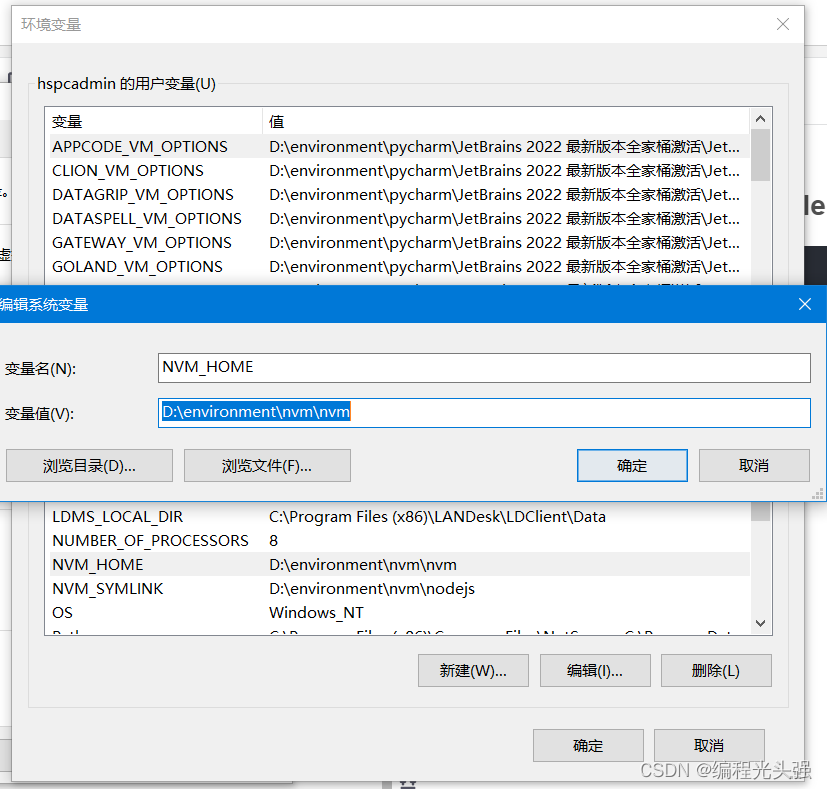Confirm with 确定 in edit variable dialog

(632, 466)
